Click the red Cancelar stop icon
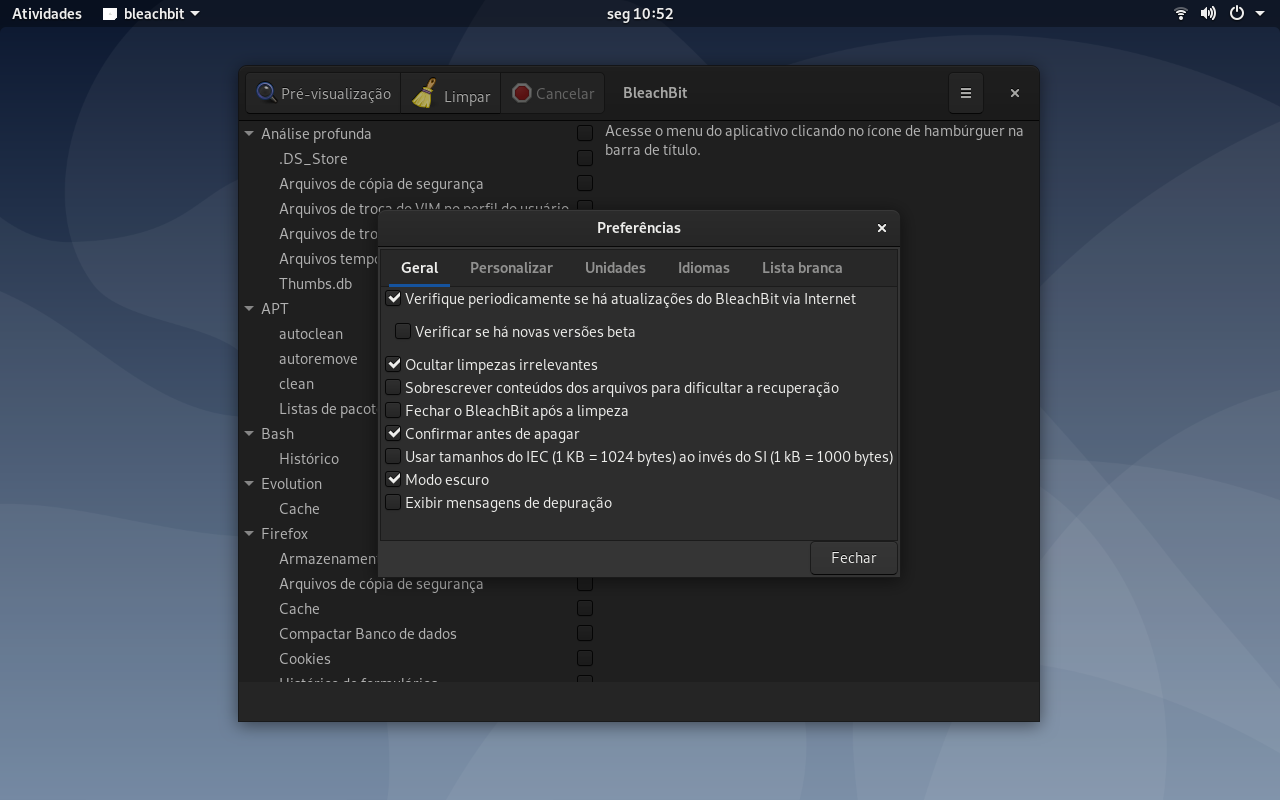Screen dimensions: 1280x800 point(521,93)
